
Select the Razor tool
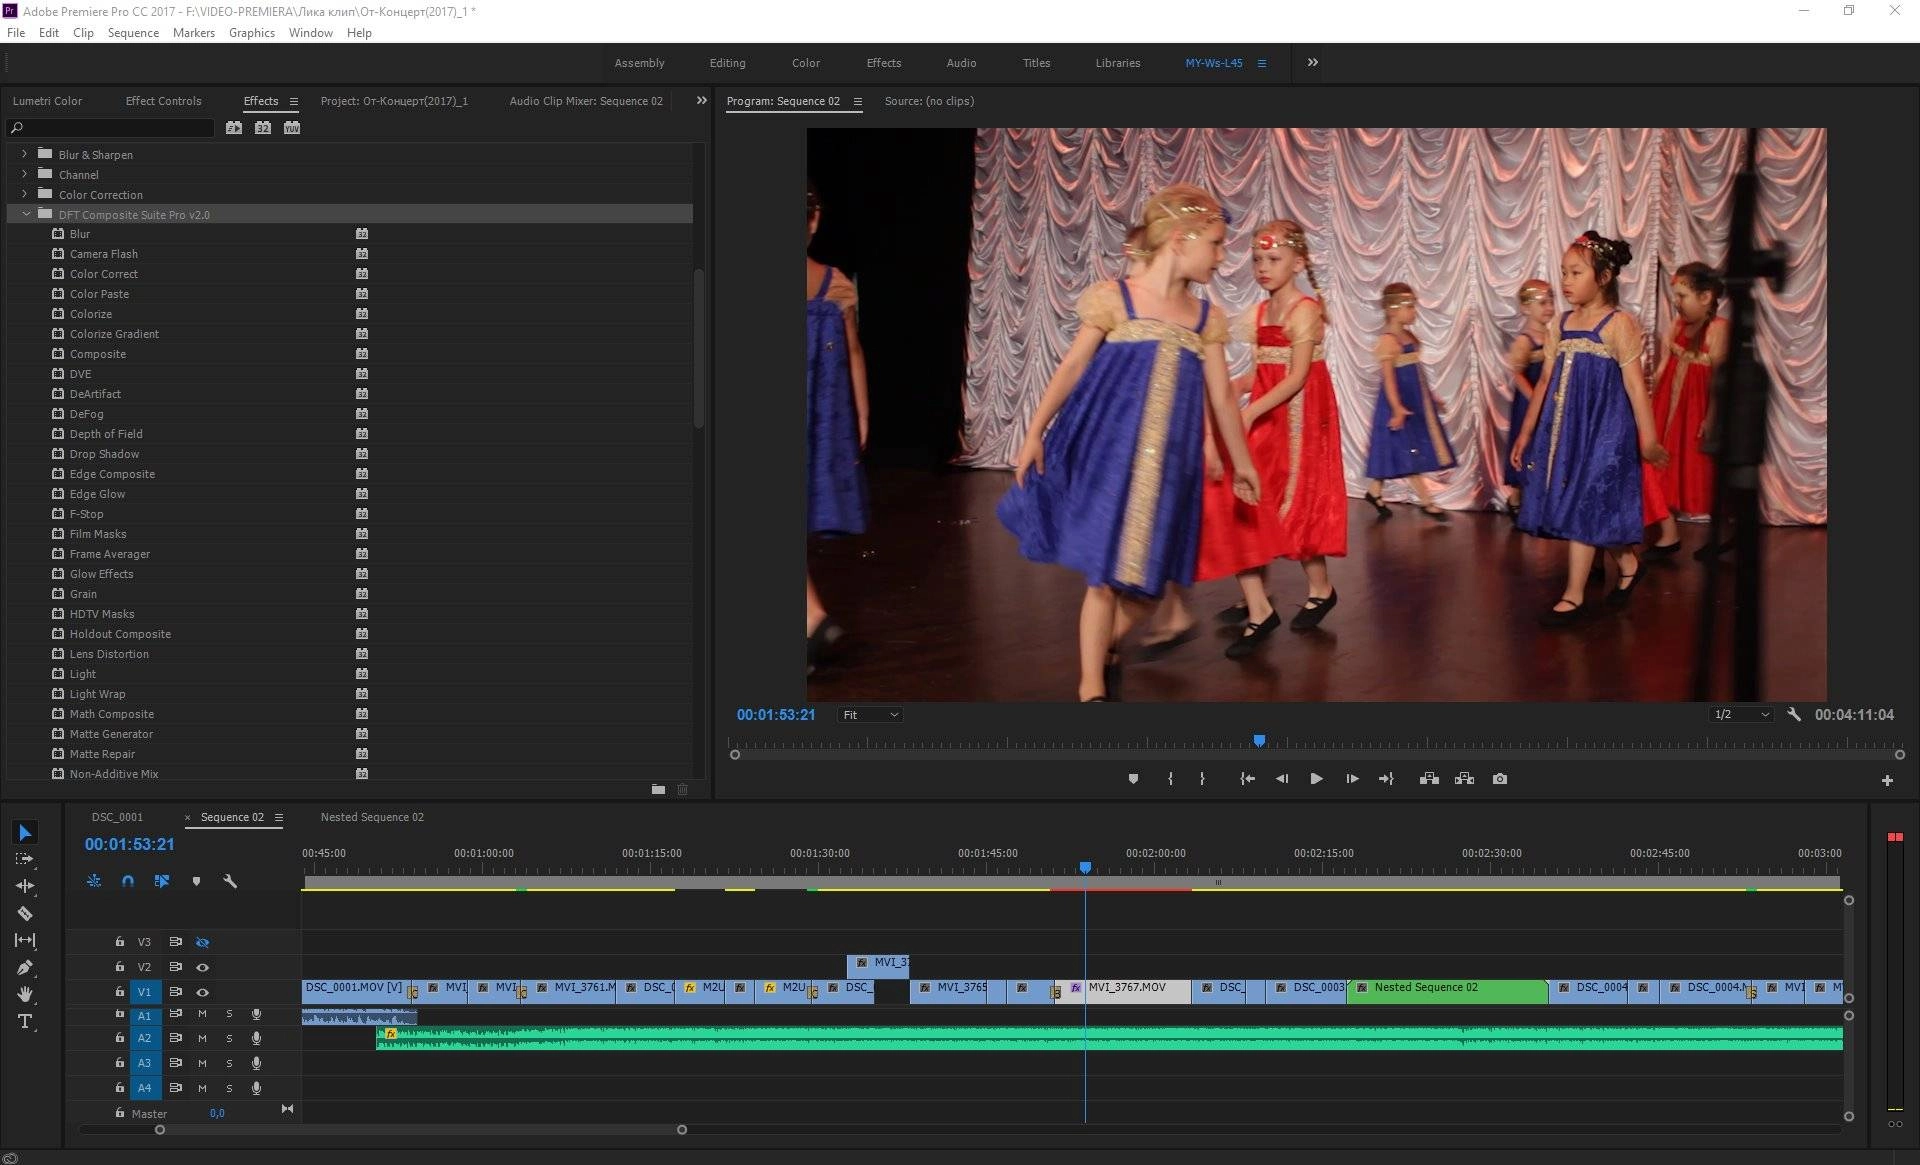25,913
